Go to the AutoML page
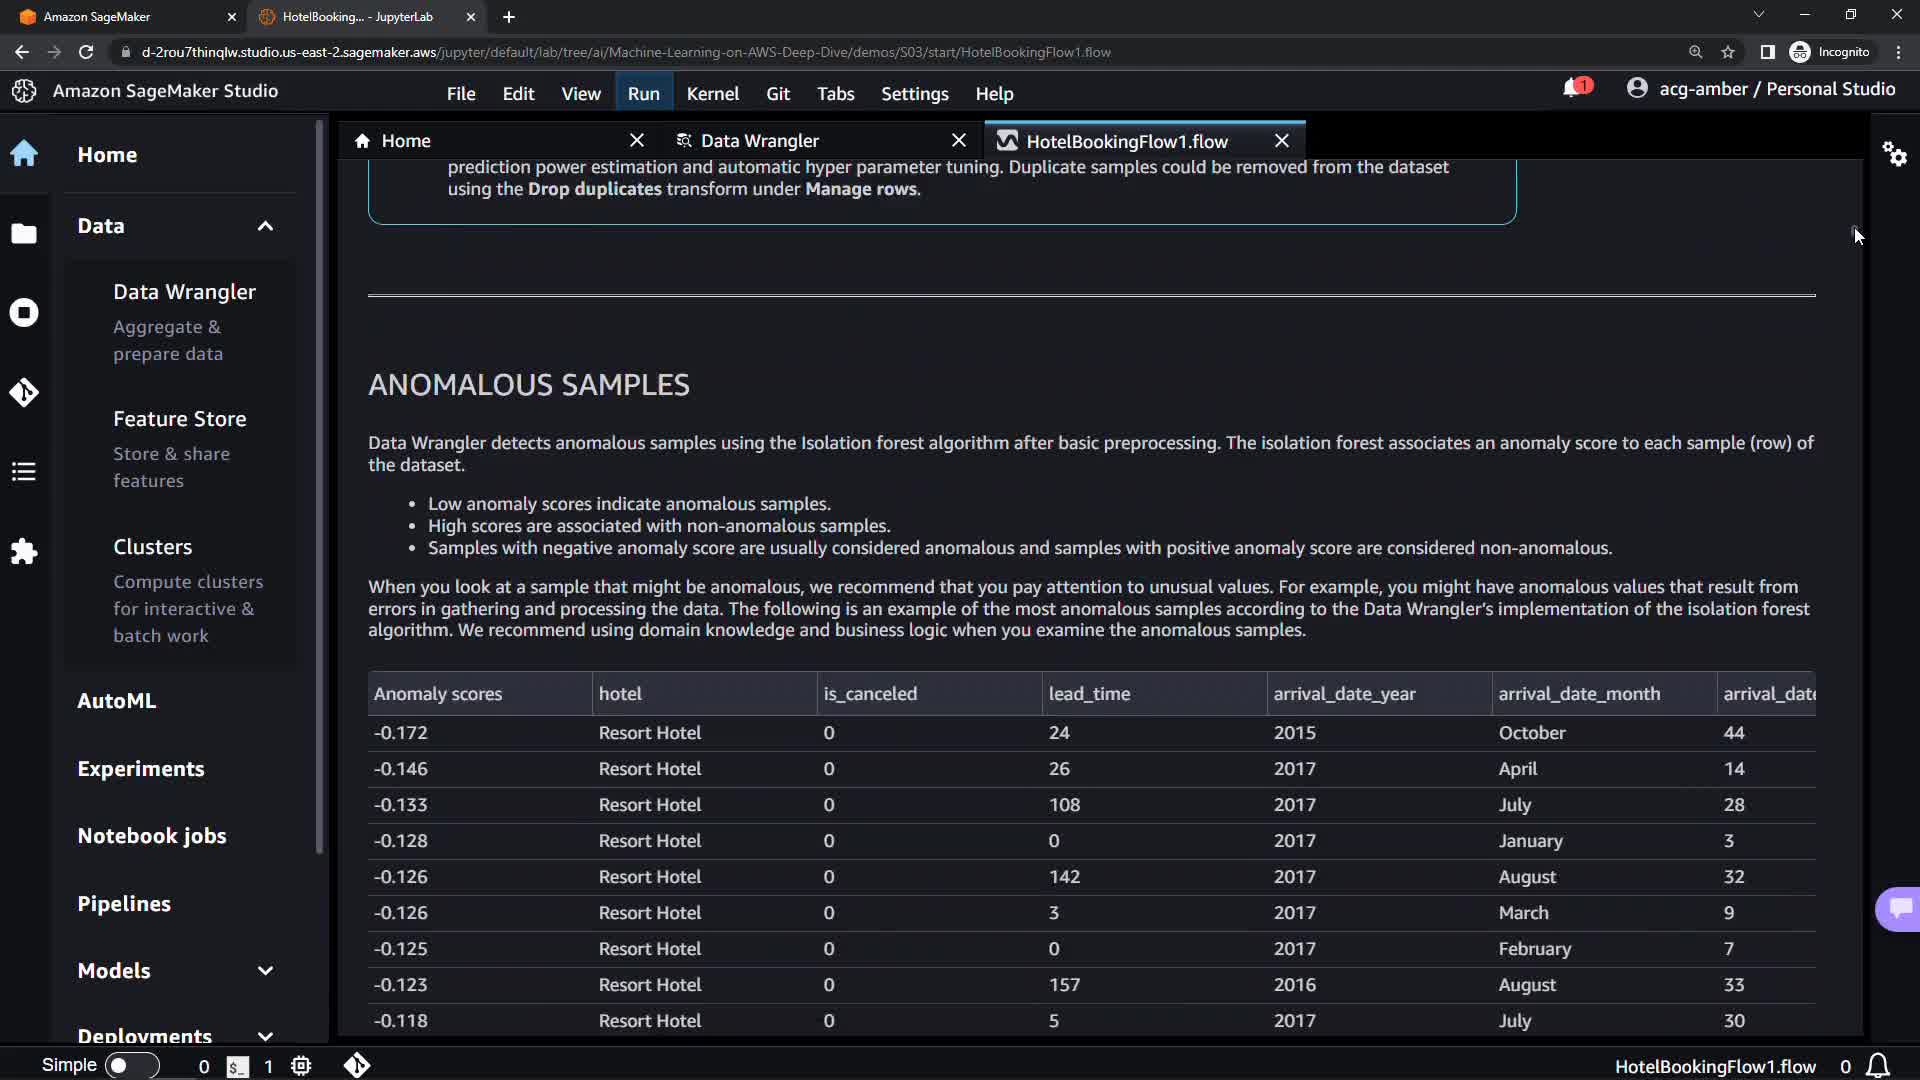The width and height of the screenshot is (1920, 1080). point(116,701)
